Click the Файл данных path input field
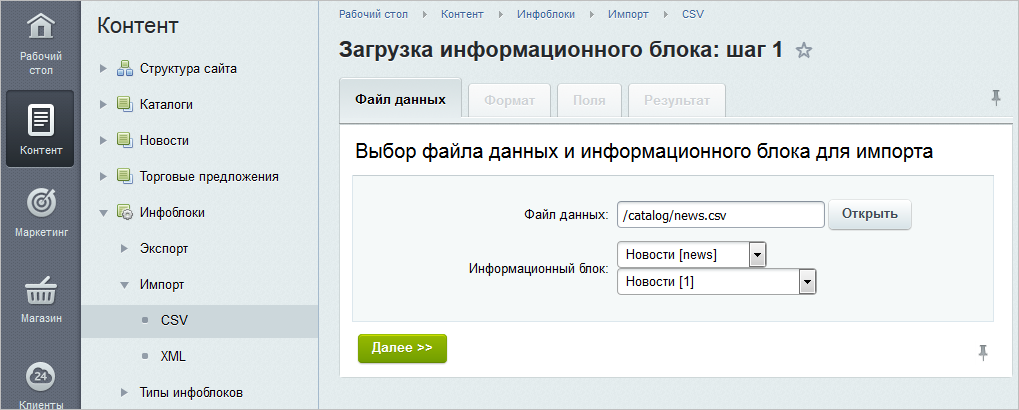Screen dimensions: 1019x410 click(x=720, y=214)
